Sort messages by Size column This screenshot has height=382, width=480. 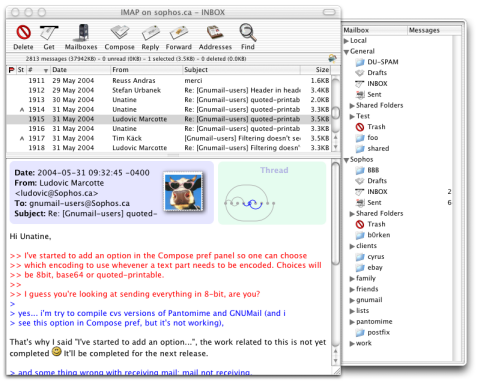[x=315, y=70]
